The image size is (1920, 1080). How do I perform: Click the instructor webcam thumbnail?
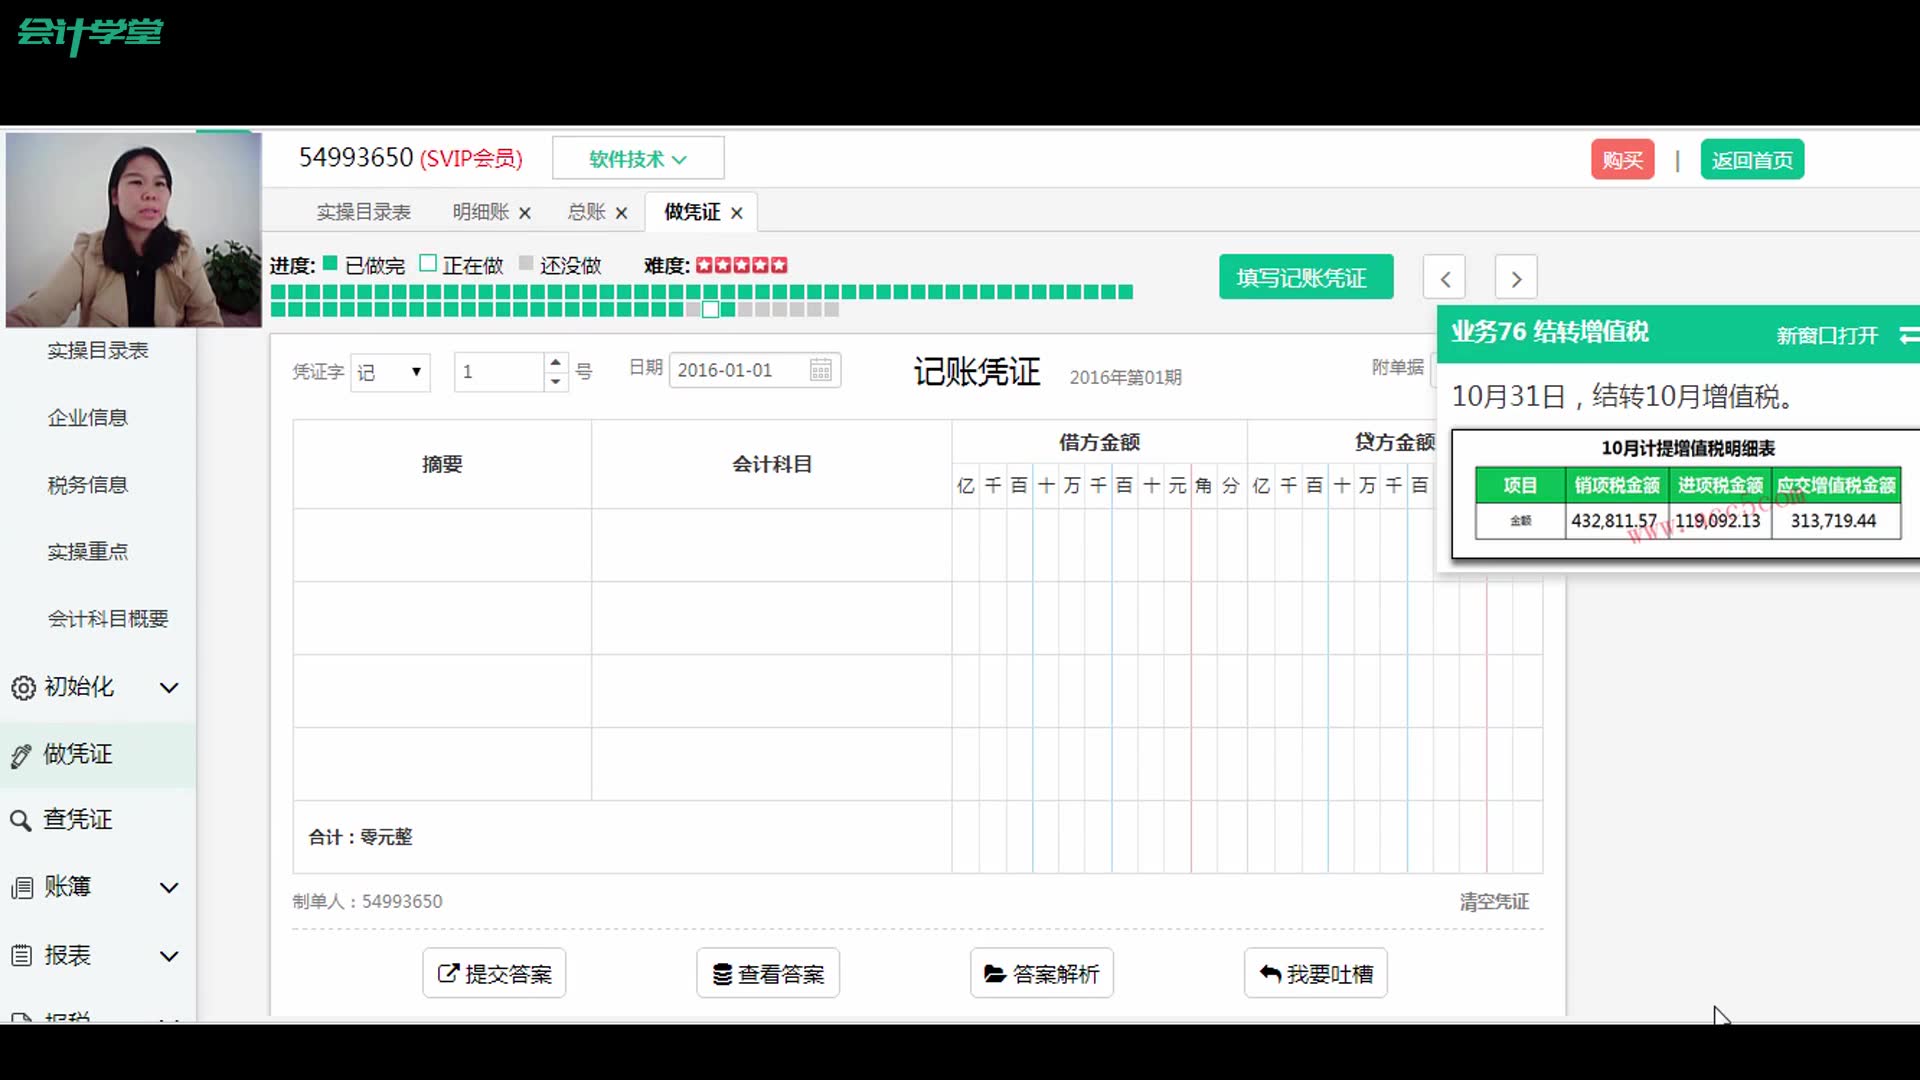click(134, 230)
